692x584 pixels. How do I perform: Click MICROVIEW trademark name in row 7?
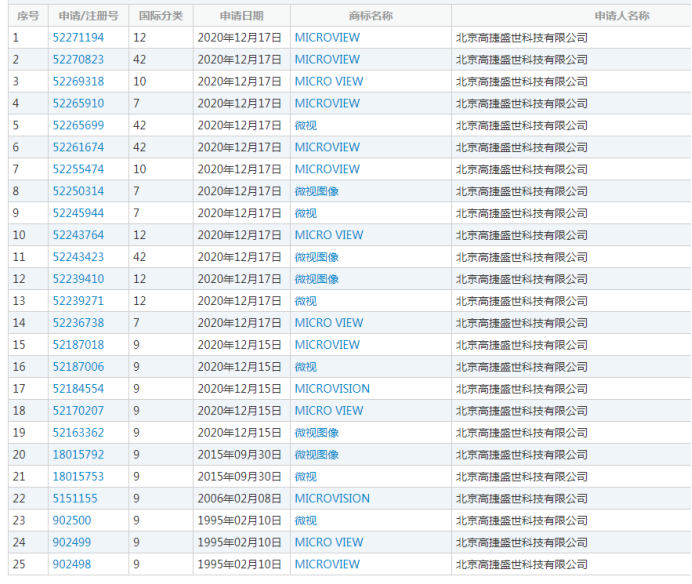point(327,170)
